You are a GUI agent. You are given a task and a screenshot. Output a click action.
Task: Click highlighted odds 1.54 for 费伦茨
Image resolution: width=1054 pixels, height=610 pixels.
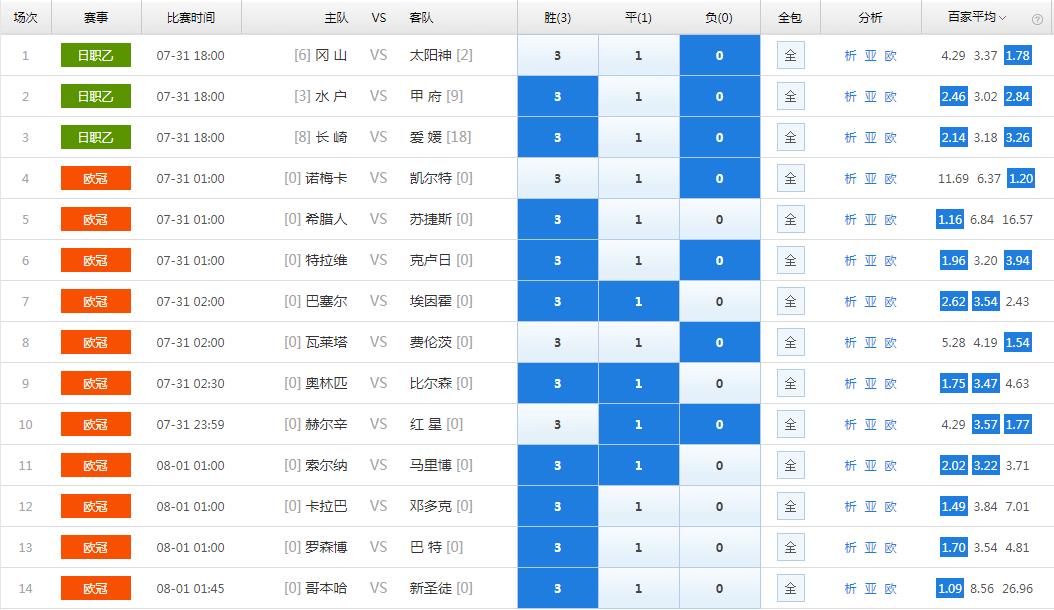point(1017,342)
